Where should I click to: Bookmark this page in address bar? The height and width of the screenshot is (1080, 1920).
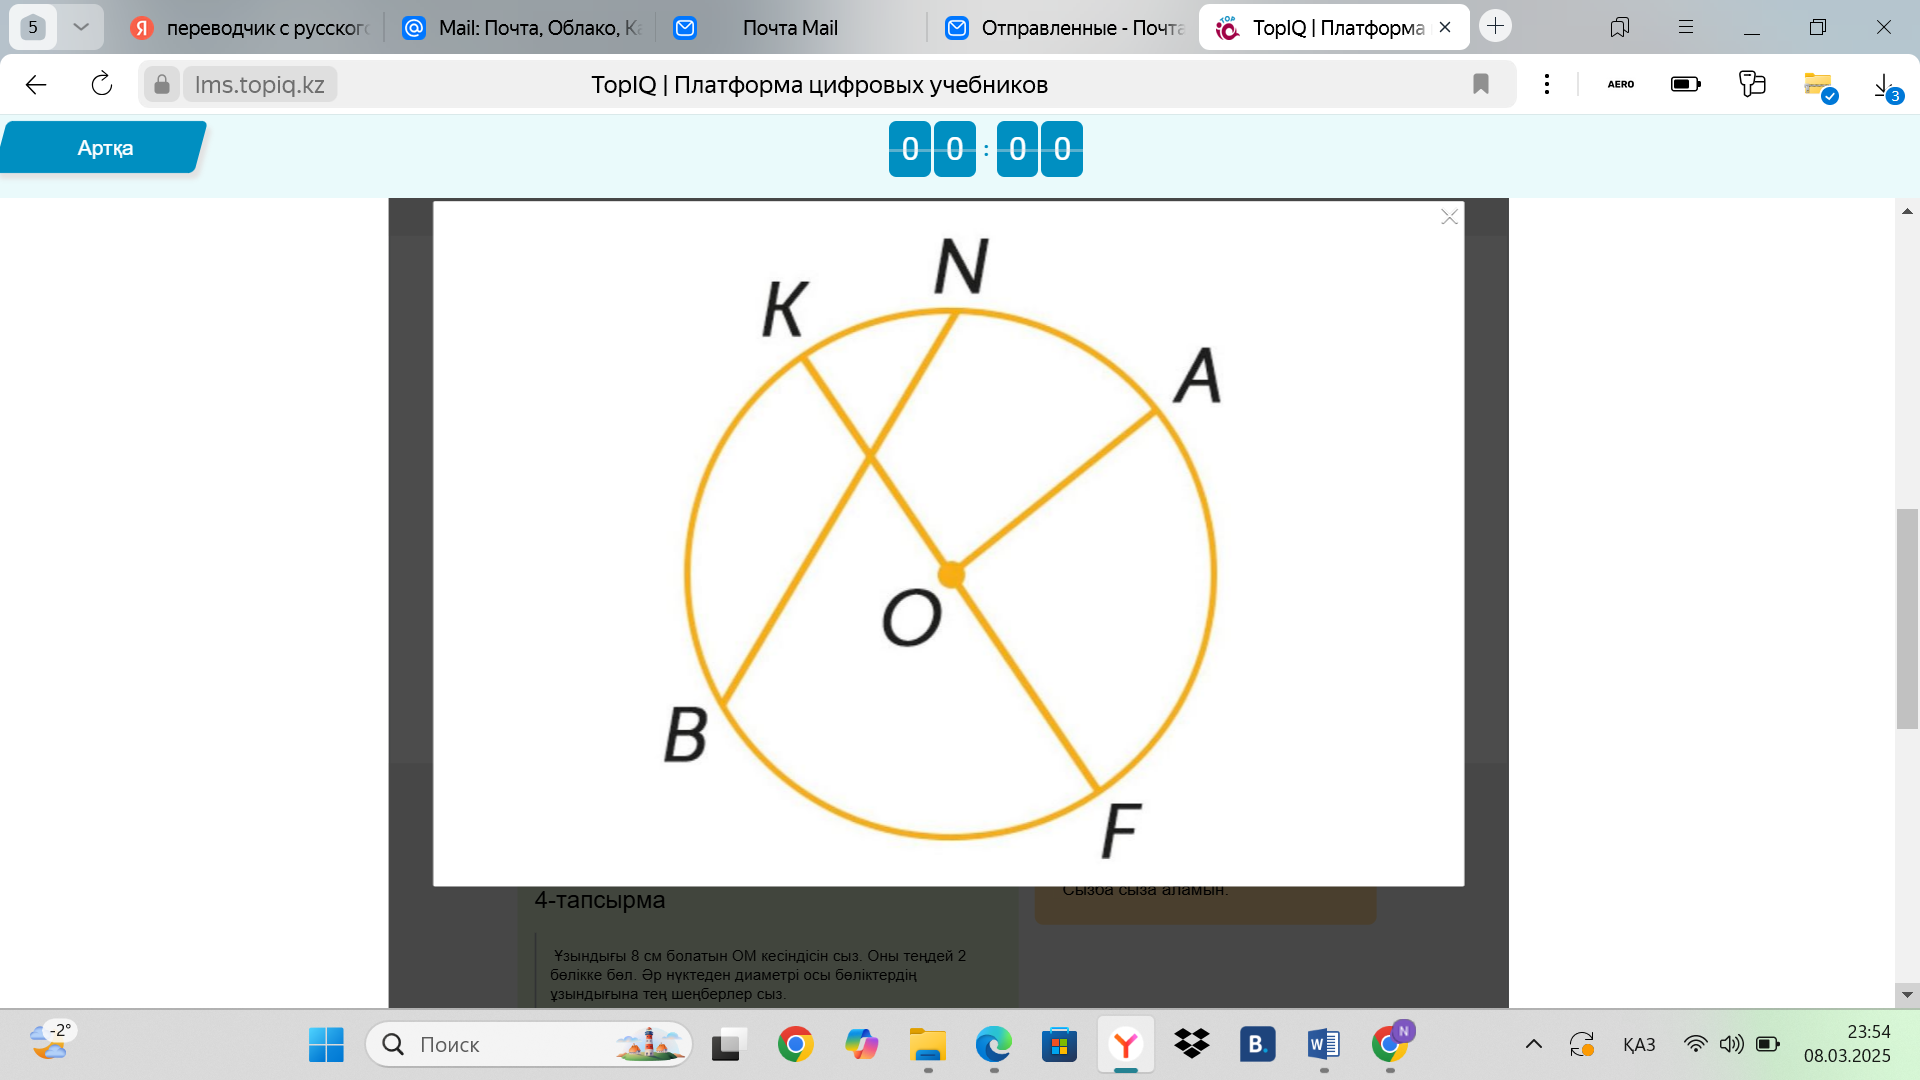pyautogui.click(x=1481, y=84)
